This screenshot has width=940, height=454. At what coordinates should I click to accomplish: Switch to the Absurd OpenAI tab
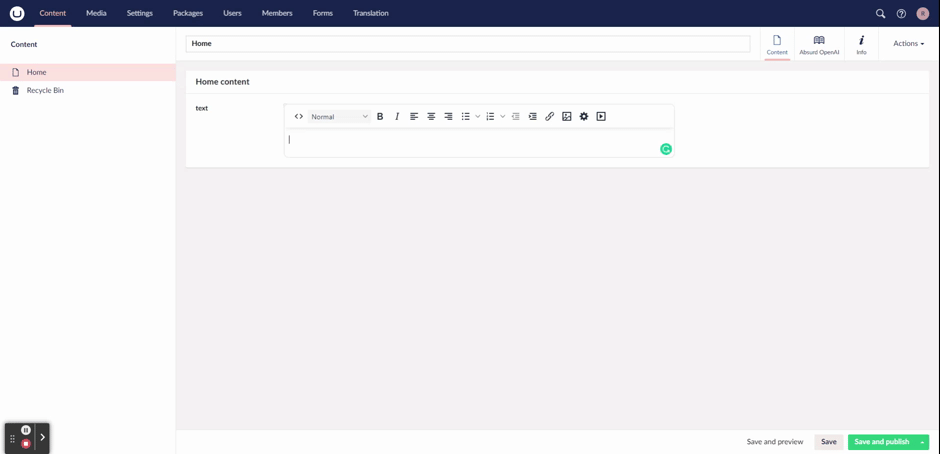(x=819, y=45)
